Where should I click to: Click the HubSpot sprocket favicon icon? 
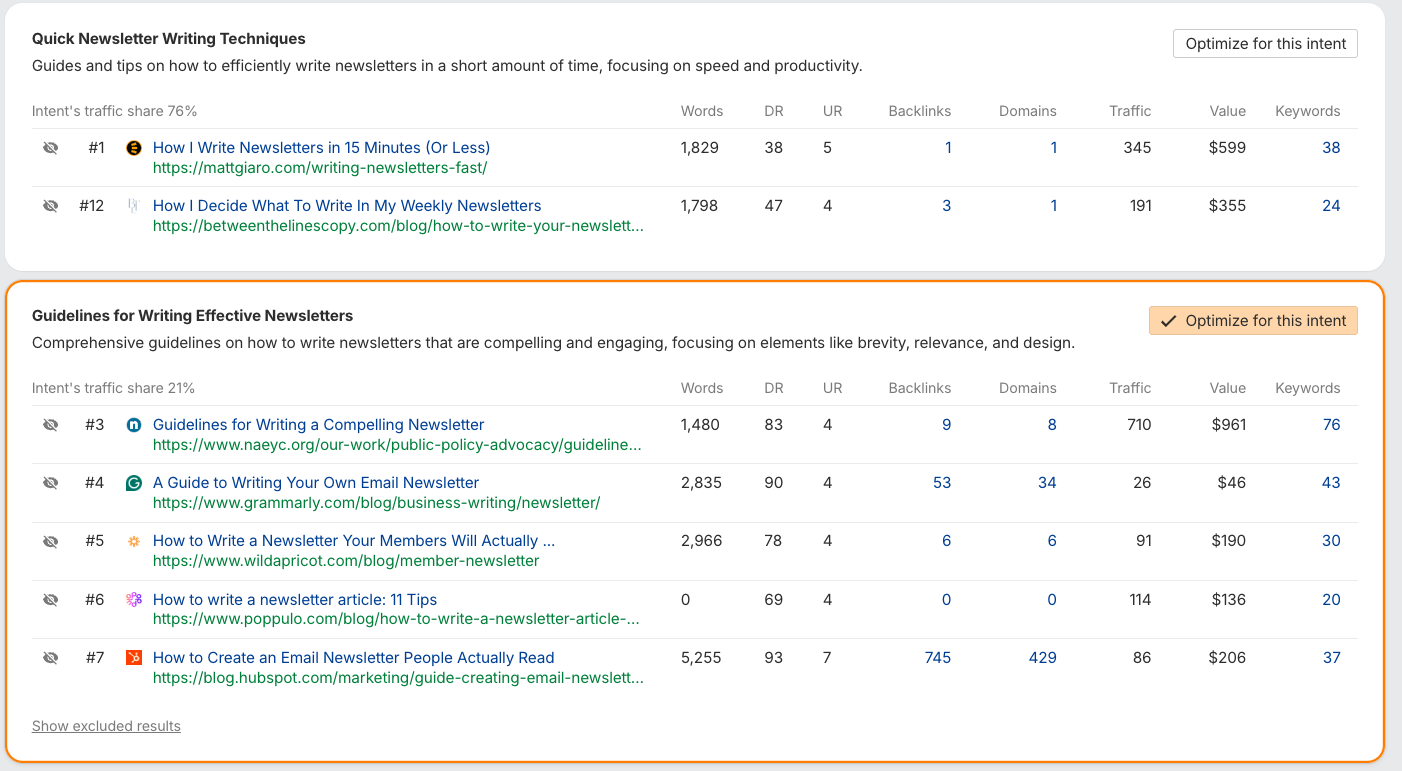pyautogui.click(x=134, y=657)
